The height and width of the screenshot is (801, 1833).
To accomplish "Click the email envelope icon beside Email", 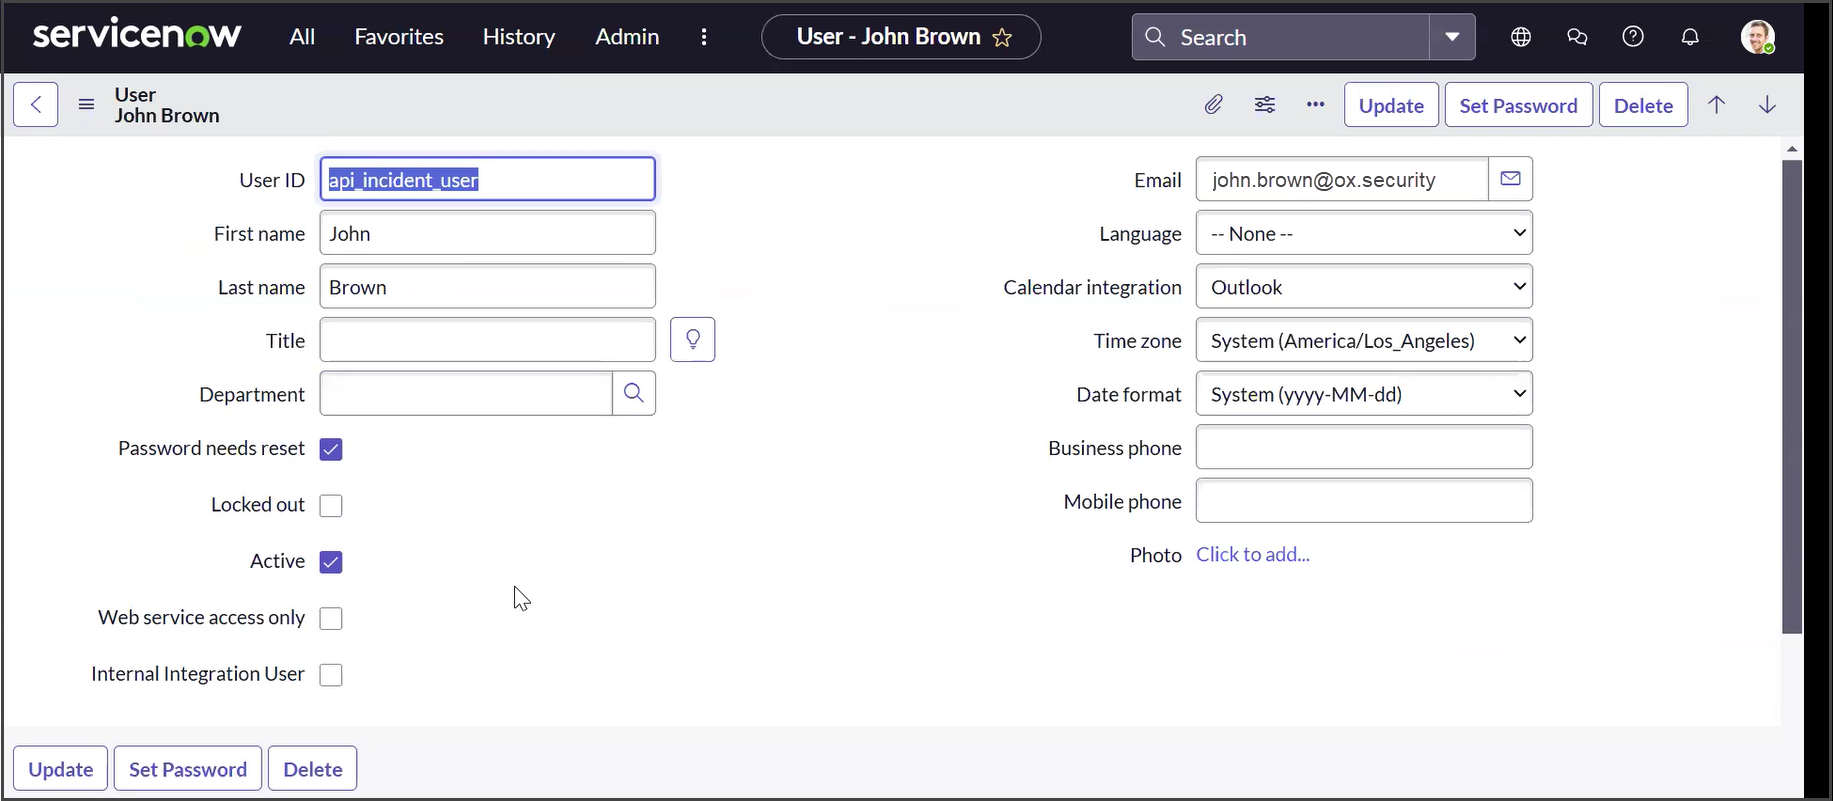I will pos(1510,179).
